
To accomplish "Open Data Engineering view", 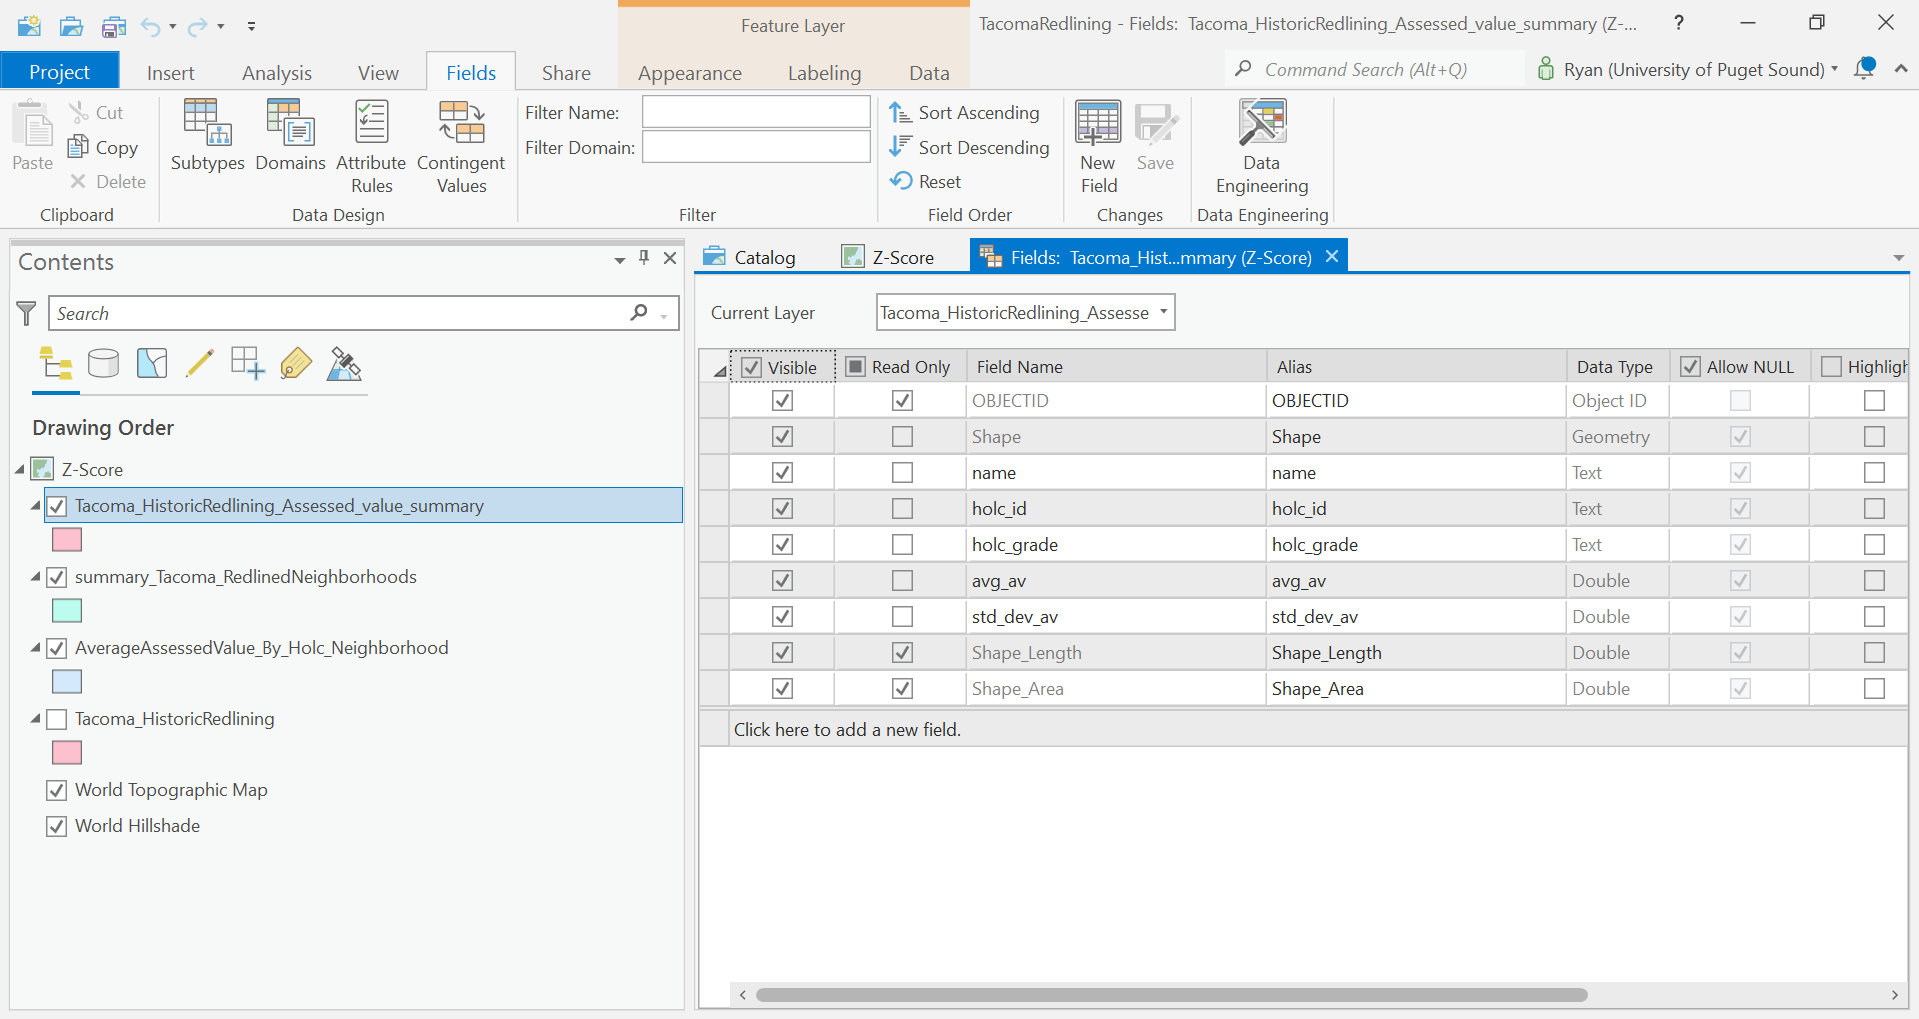I will point(1262,147).
